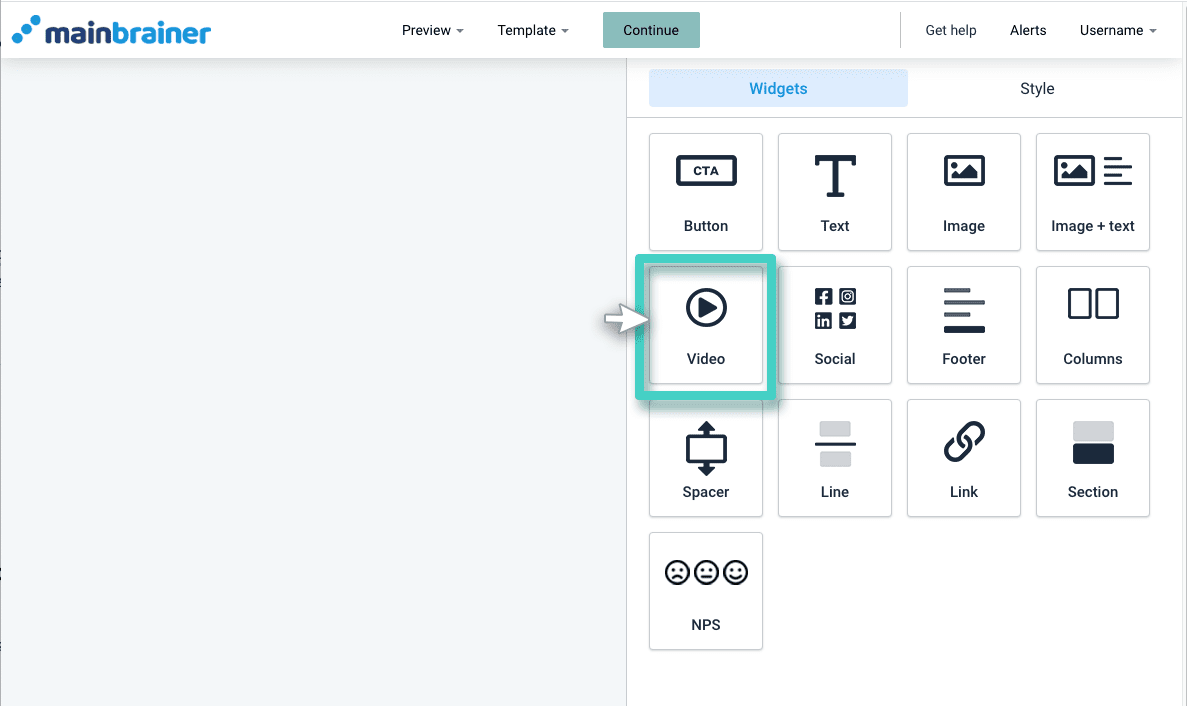Click the Video widget play icon
1187x706 pixels.
(706, 308)
